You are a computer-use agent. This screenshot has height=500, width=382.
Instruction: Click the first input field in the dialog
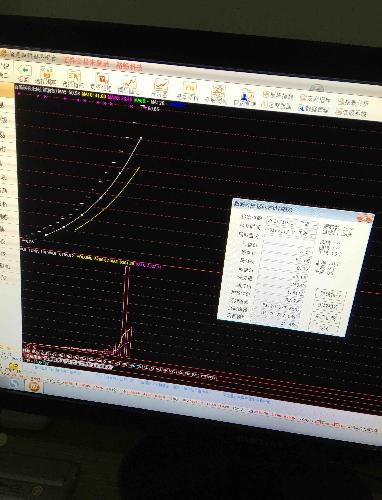click(292, 223)
